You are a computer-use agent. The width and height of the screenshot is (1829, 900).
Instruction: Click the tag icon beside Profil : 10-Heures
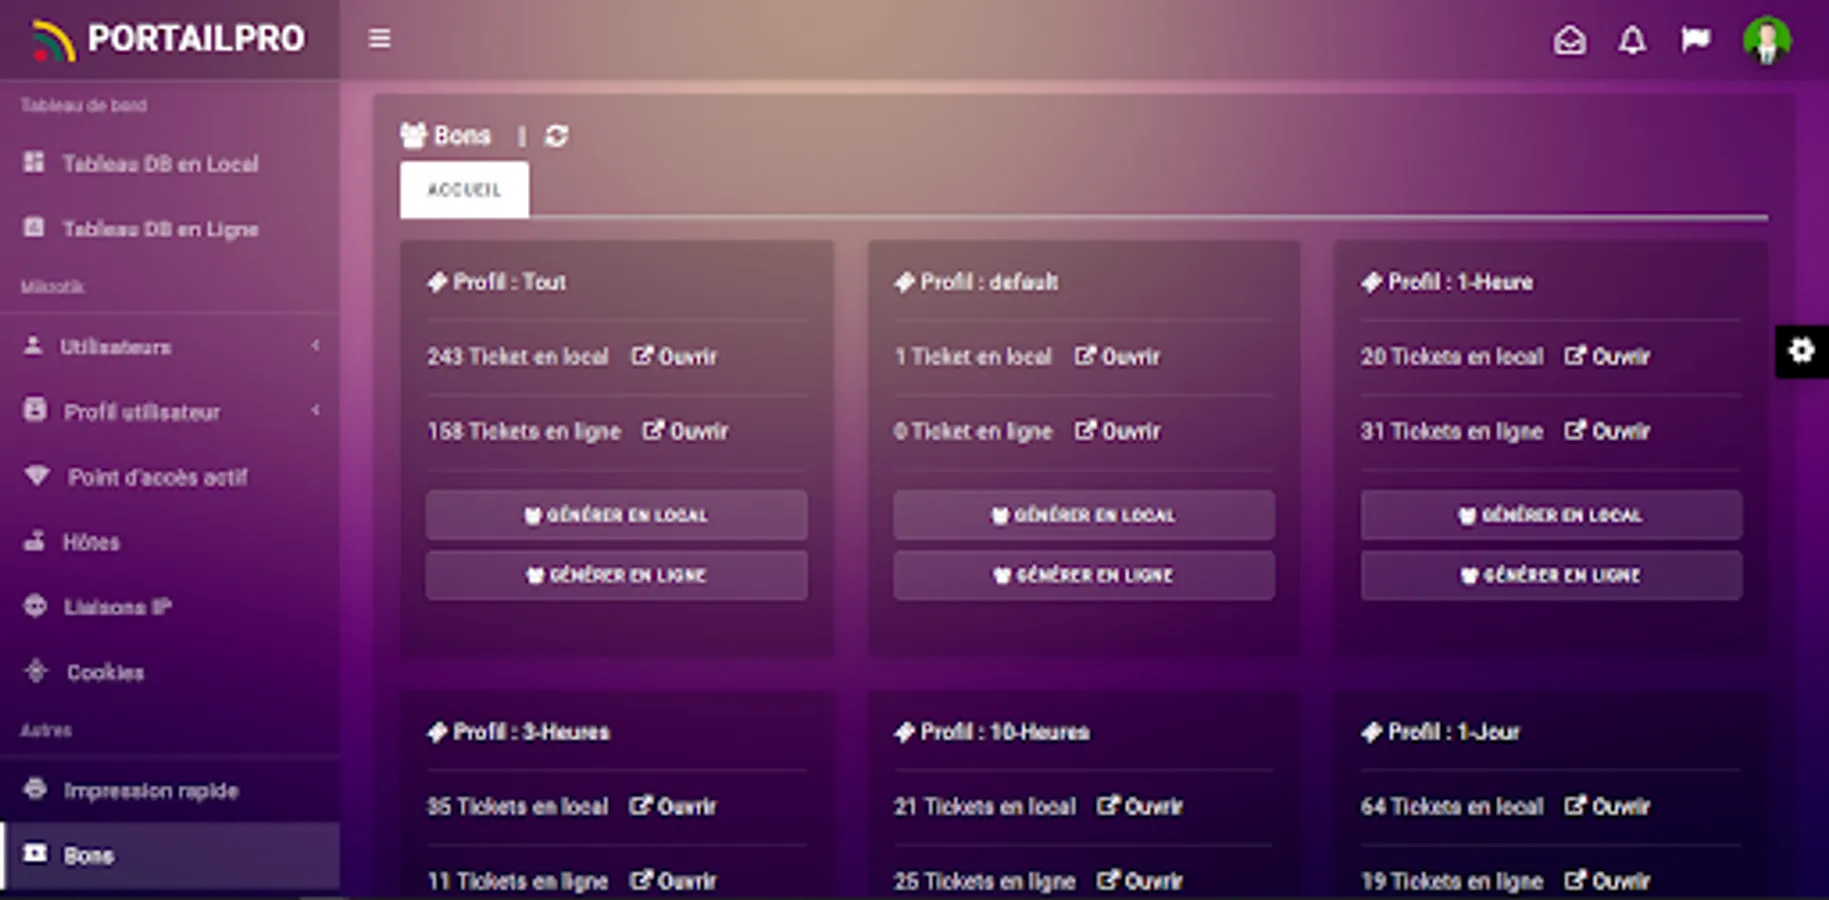click(904, 732)
